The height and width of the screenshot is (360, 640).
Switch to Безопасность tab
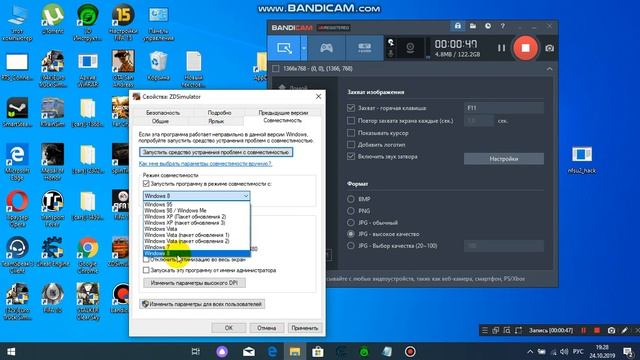(163, 113)
